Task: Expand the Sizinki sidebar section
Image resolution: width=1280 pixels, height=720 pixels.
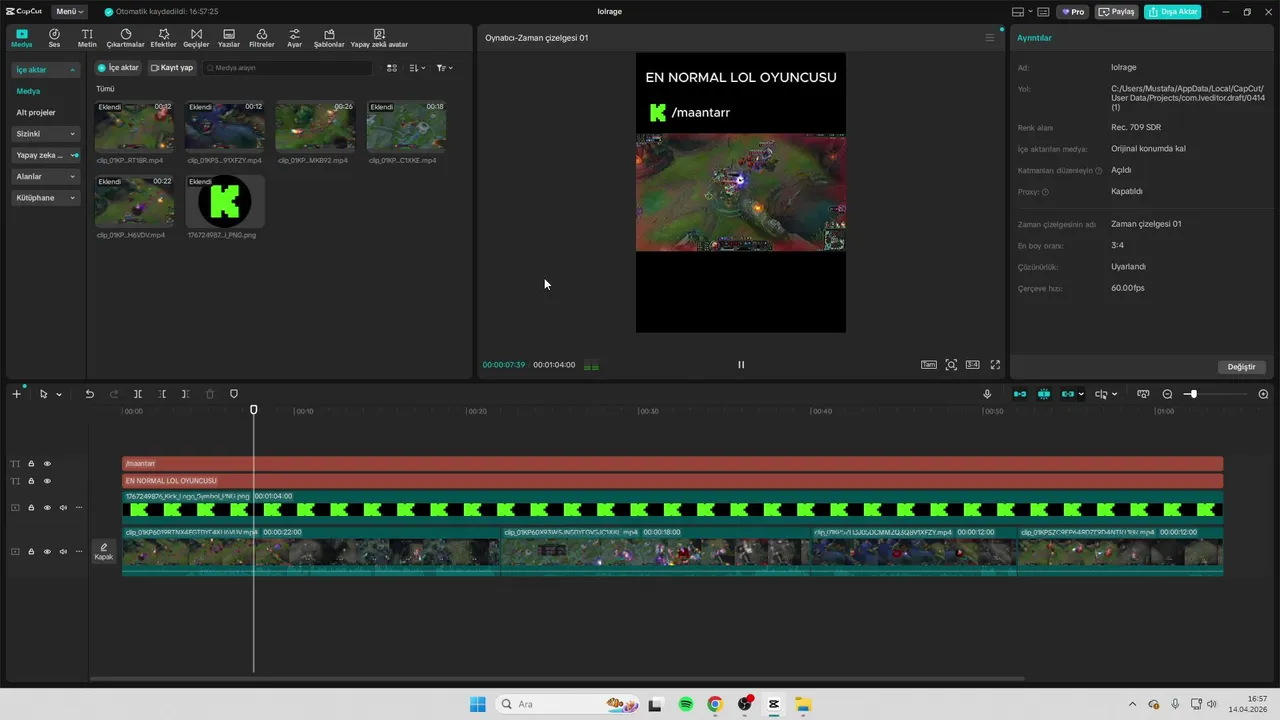Action: point(46,134)
